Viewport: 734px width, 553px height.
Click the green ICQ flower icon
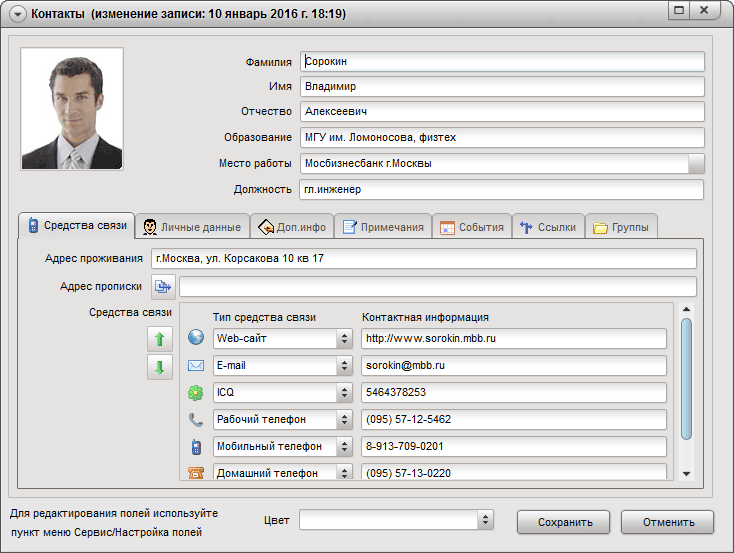click(x=196, y=392)
